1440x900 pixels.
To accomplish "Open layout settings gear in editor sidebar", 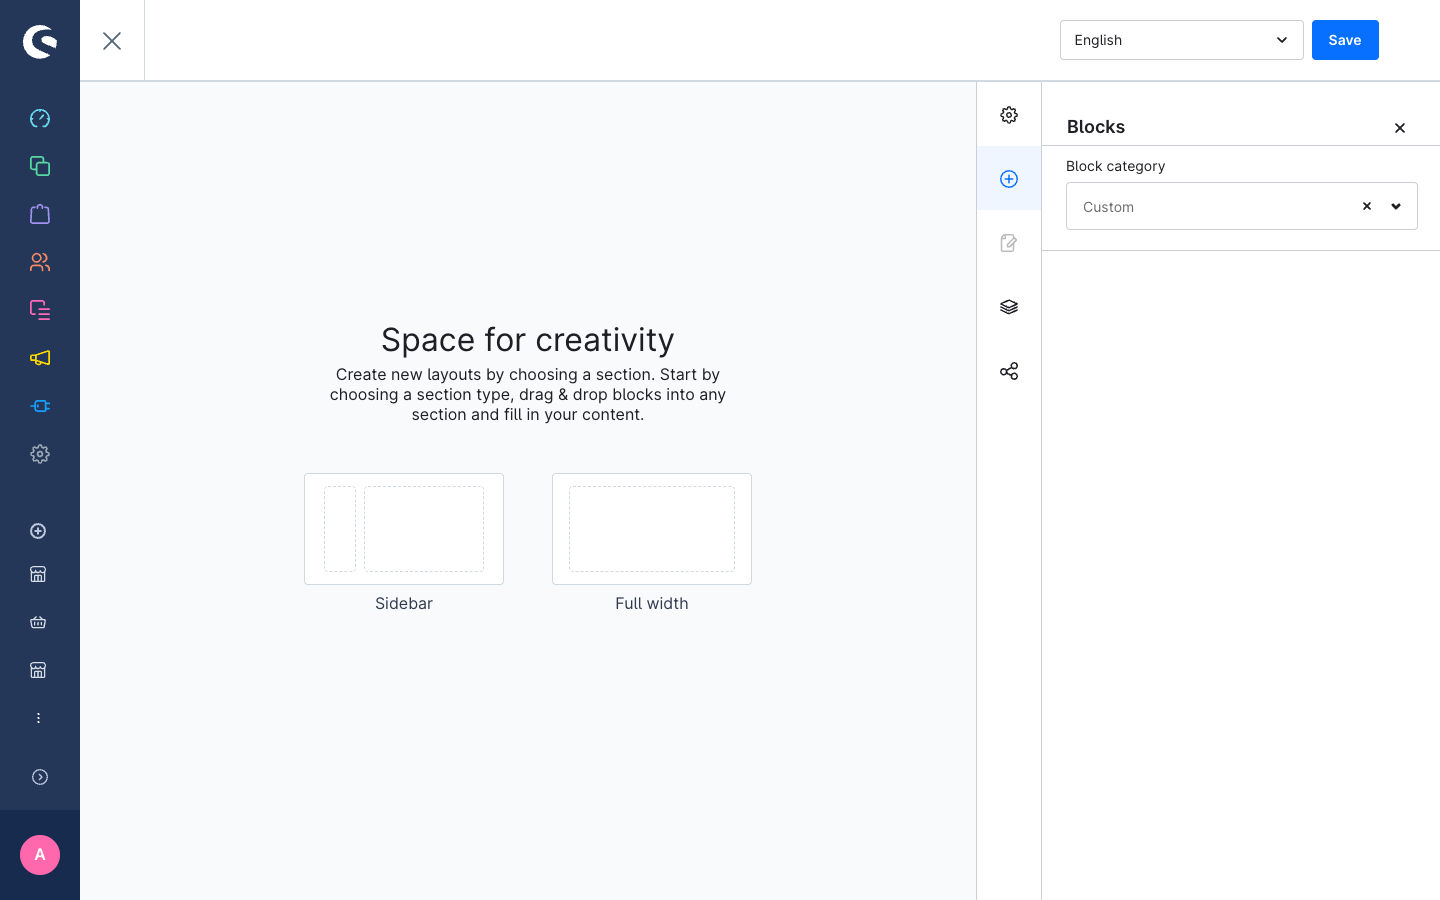I will (x=1009, y=115).
